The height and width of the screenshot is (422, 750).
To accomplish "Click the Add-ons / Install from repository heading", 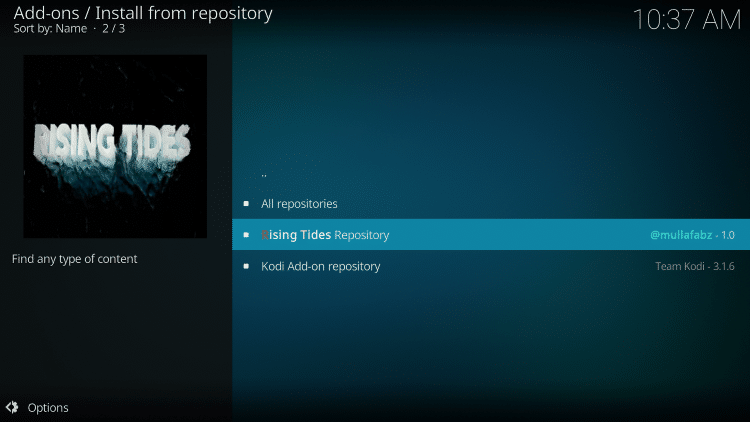I will [x=143, y=13].
